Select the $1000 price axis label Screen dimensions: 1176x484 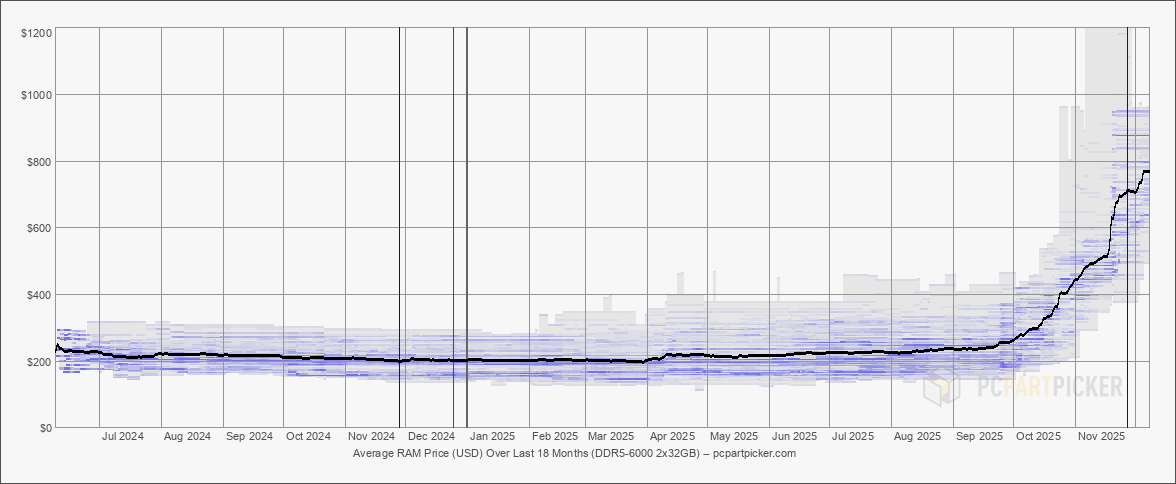click(36, 95)
